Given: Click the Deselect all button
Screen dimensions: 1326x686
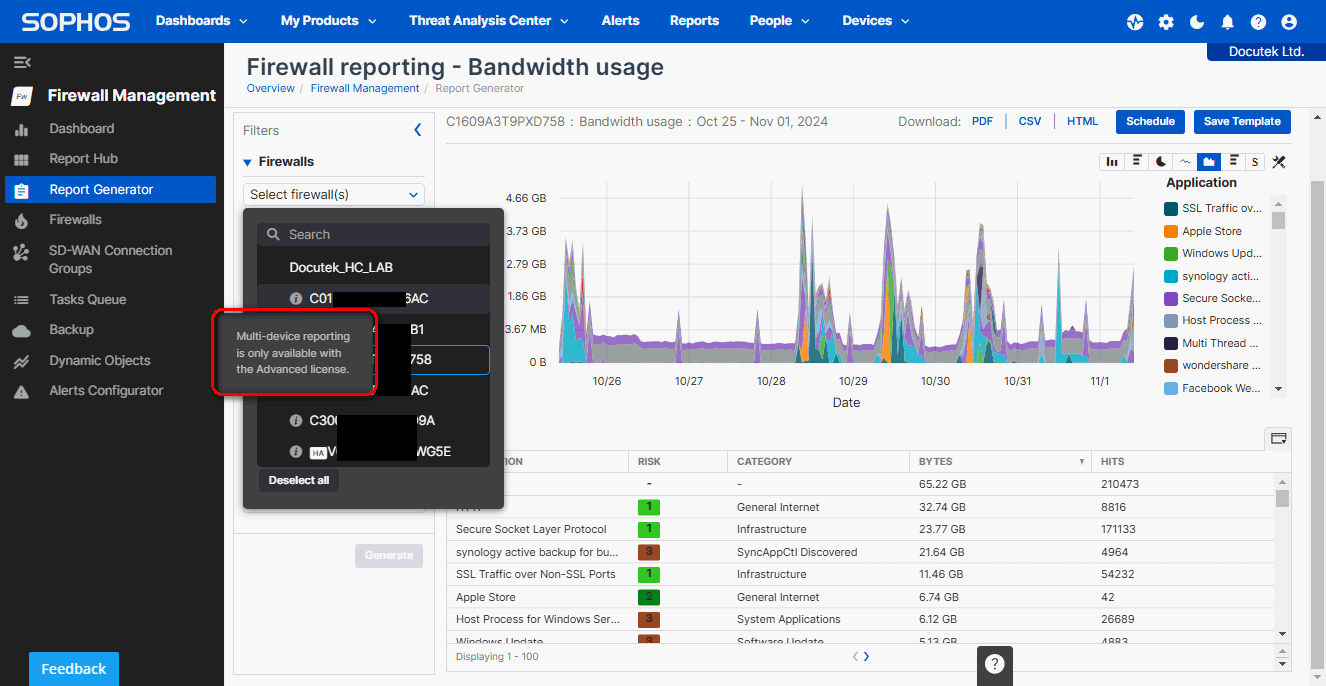Looking at the screenshot, I should coord(299,481).
